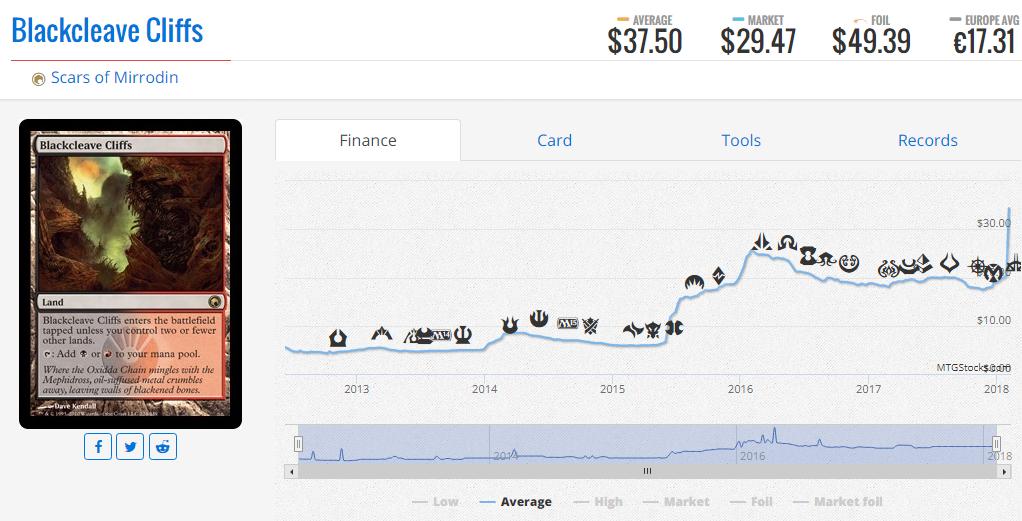Share the card on Reddit
Viewport: 1022px width, 521px height.
[x=163, y=447]
